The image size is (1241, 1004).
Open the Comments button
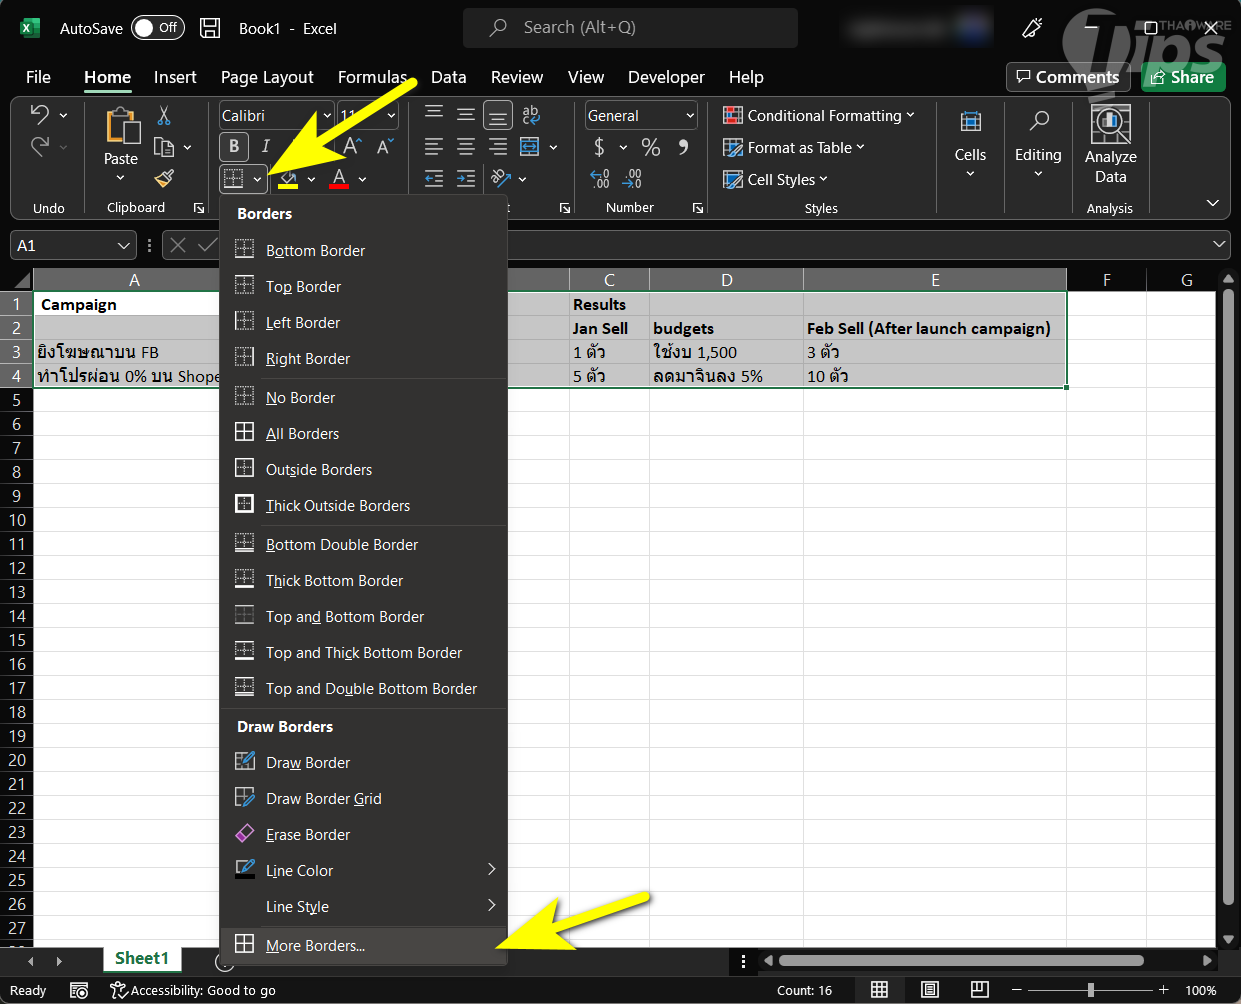[x=1067, y=77]
